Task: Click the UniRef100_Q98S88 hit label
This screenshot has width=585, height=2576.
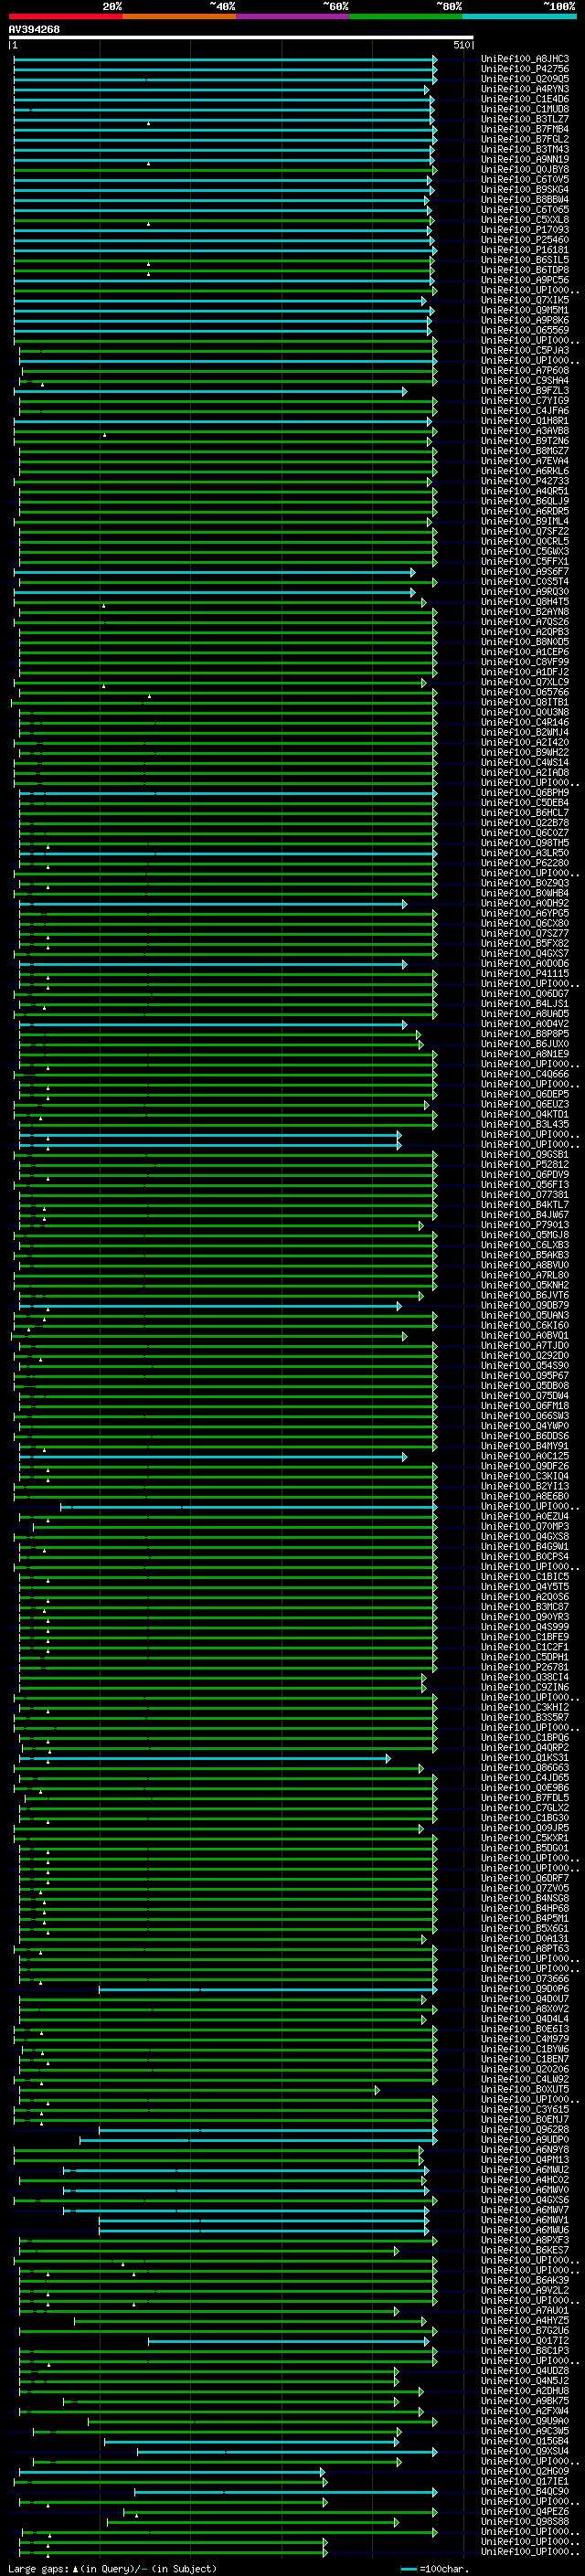Action: click(524, 2521)
